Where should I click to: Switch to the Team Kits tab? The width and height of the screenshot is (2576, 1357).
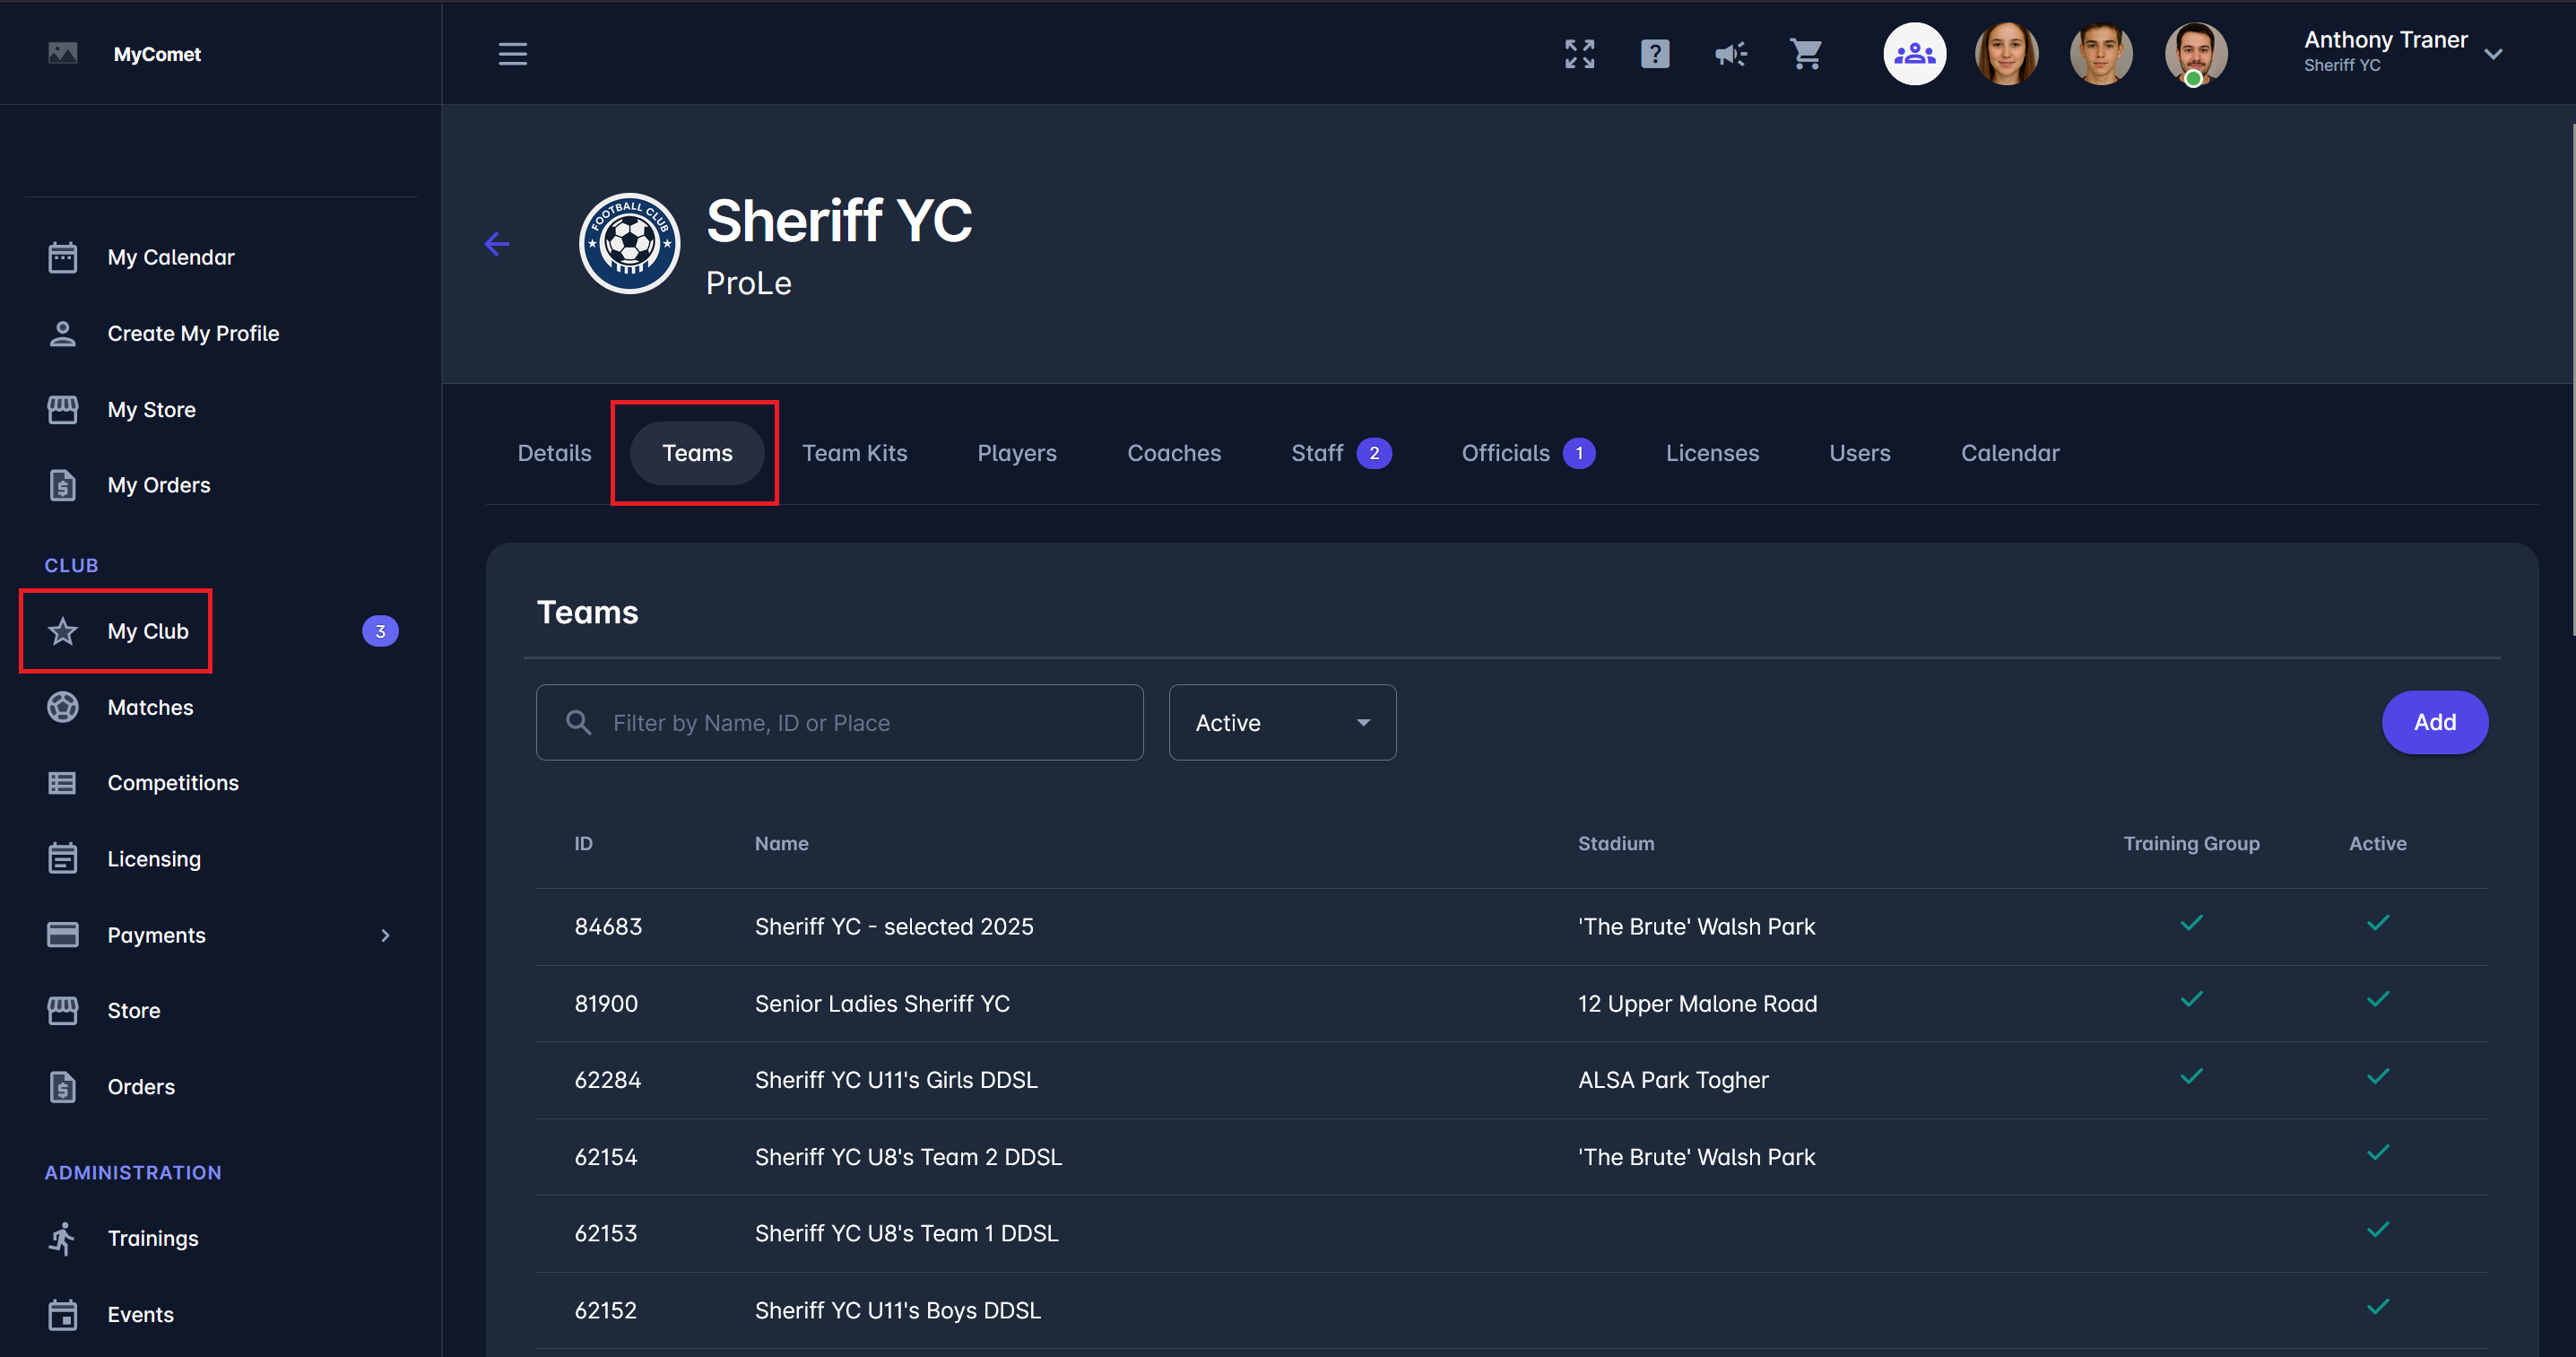pyautogui.click(x=854, y=453)
